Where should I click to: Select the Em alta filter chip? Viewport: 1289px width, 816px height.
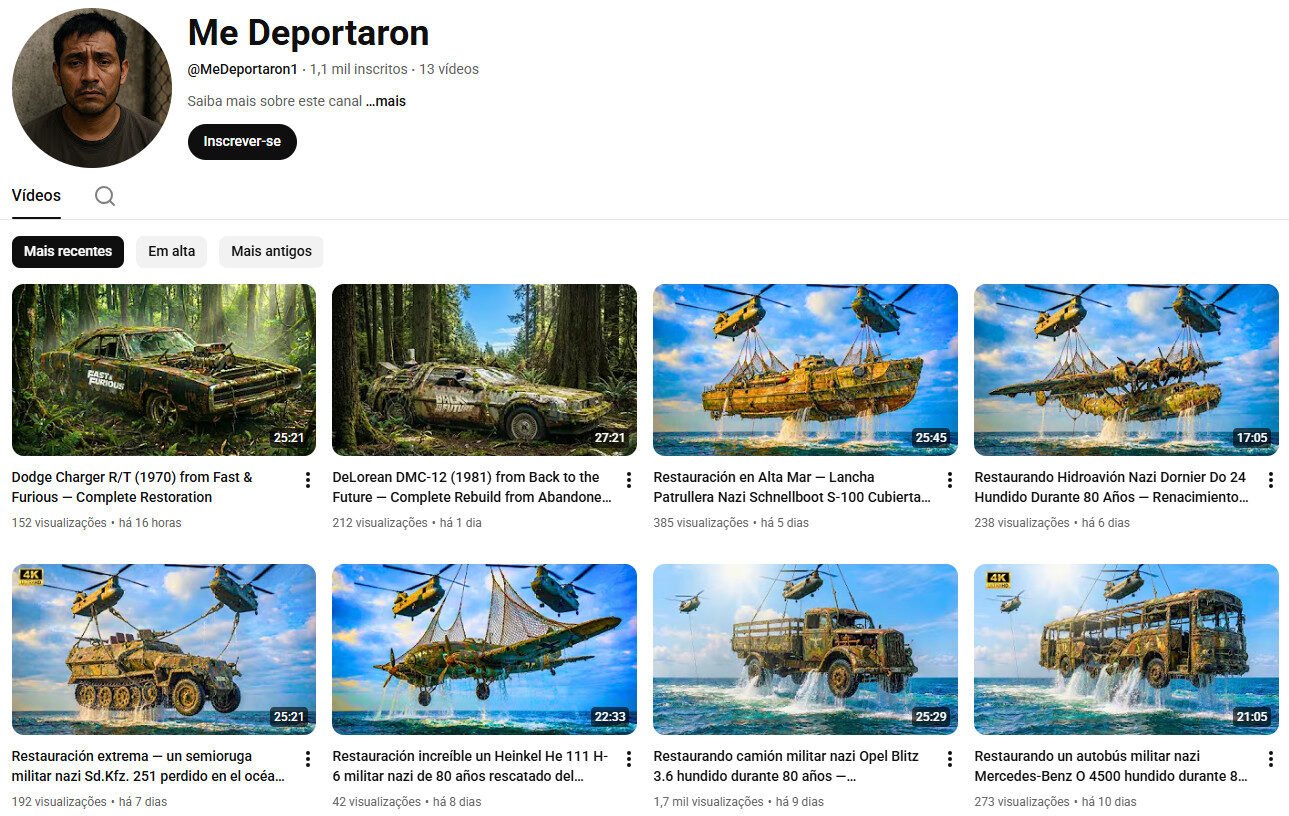coord(171,251)
